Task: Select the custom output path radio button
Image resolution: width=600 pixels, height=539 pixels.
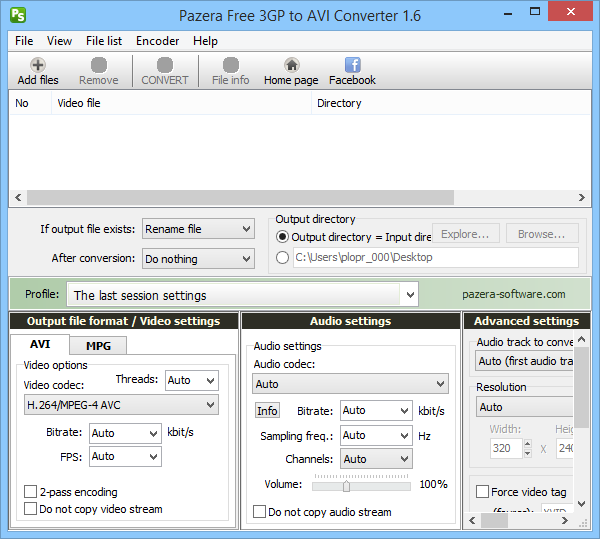Action: pyautogui.click(x=282, y=257)
